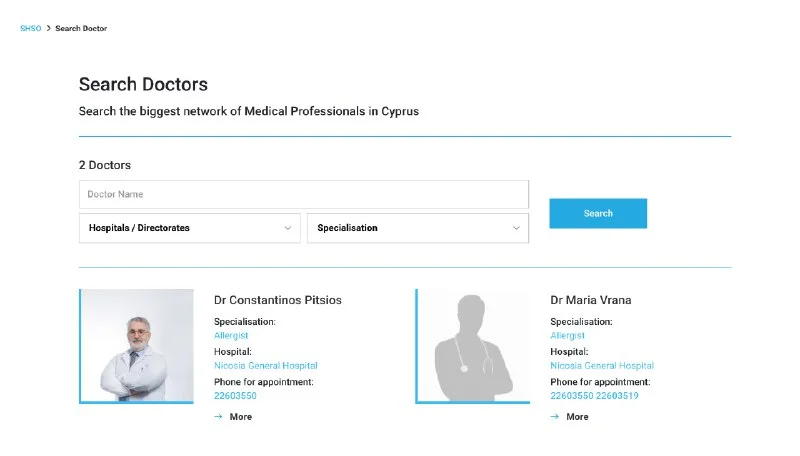The height and width of the screenshot is (456, 800).
Task: Click Dr Maria Vrana's silhouette placeholder image
Action: (474, 346)
